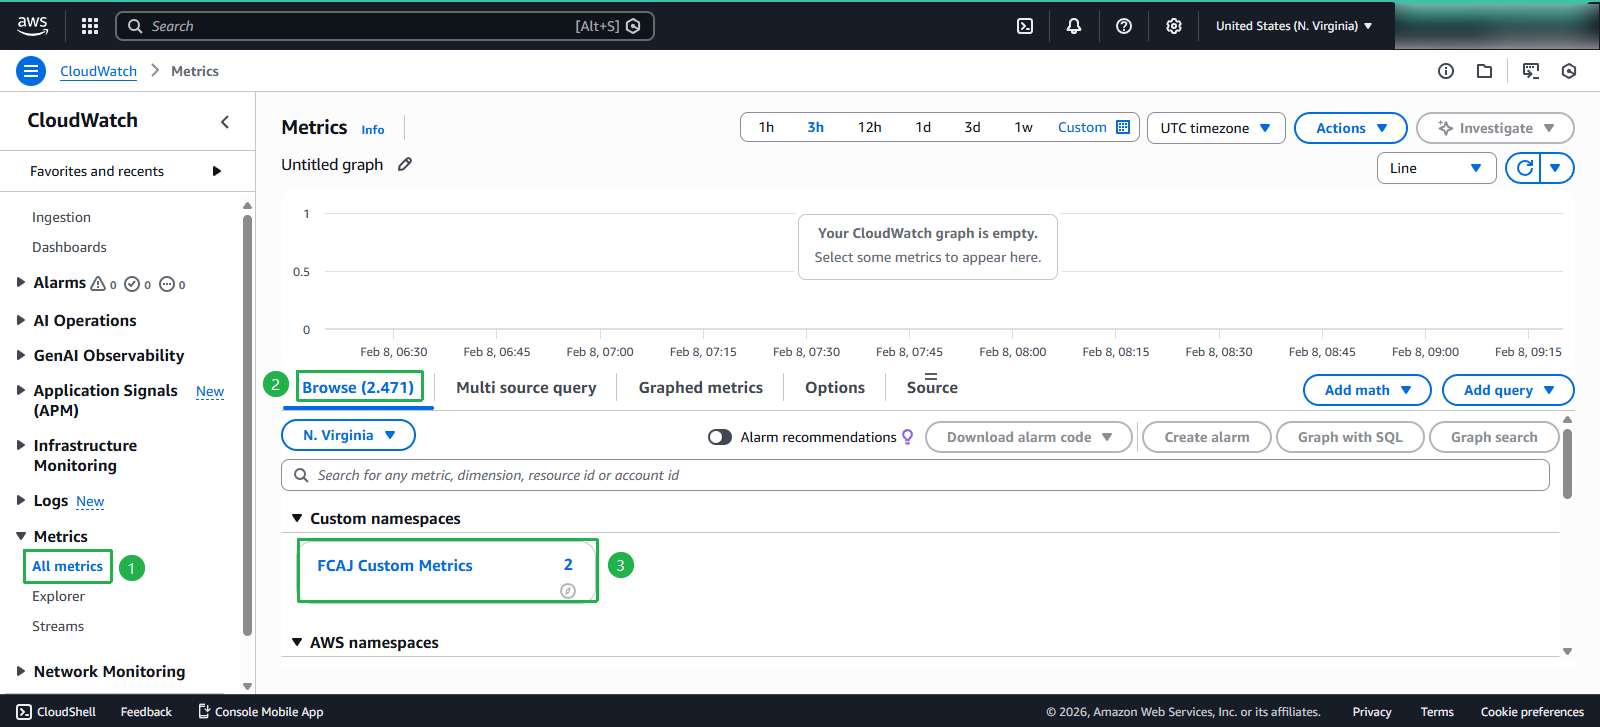
Task: Collapse the Custom namespaces group
Action: 297,518
